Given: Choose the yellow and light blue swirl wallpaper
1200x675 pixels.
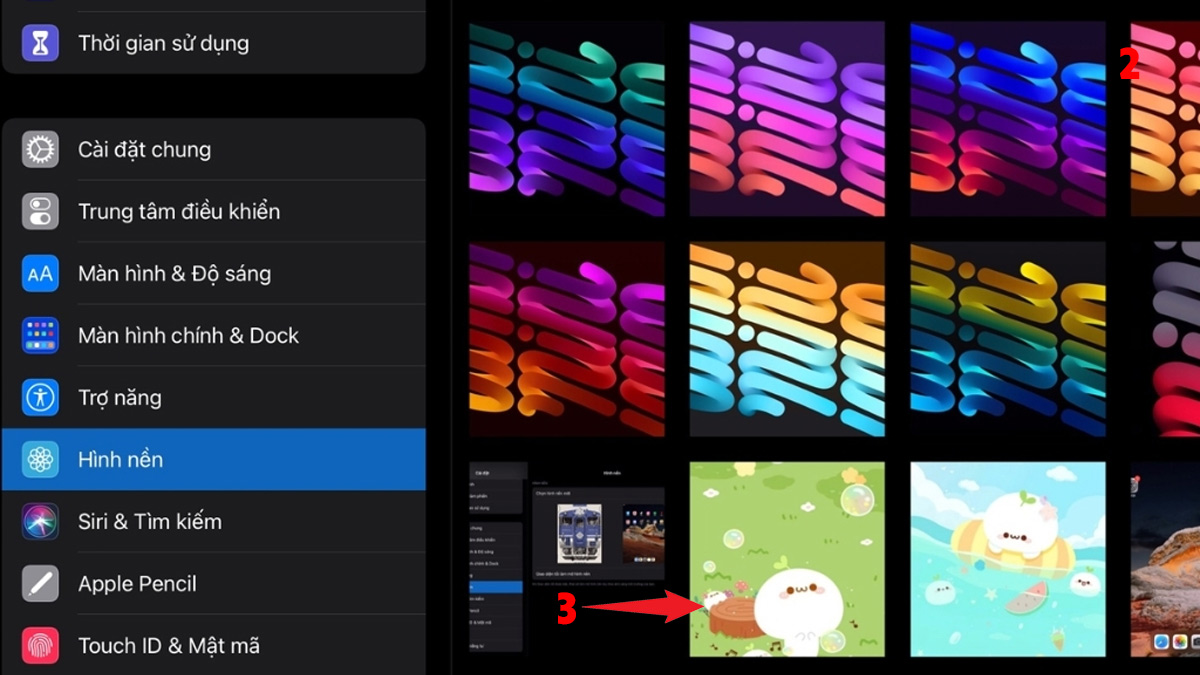Looking at the screenshot, I should [787, 339].
